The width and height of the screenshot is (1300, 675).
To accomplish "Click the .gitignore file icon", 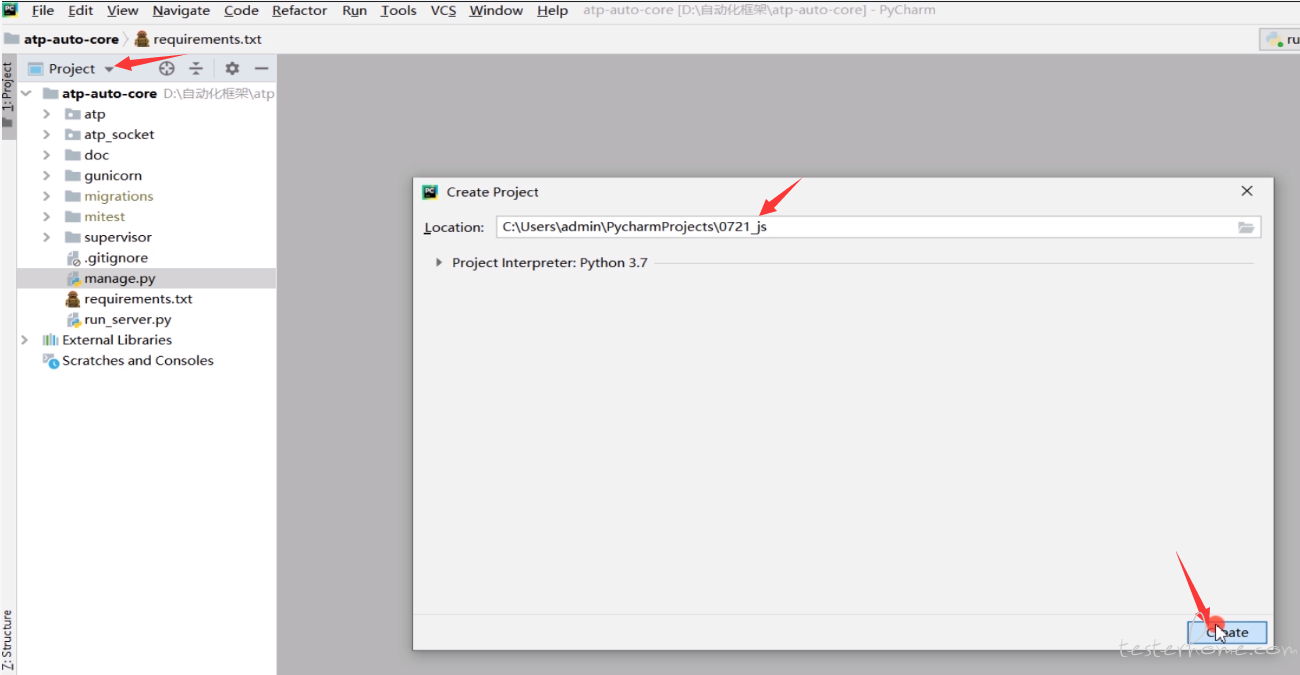I will tap(72, 258).
